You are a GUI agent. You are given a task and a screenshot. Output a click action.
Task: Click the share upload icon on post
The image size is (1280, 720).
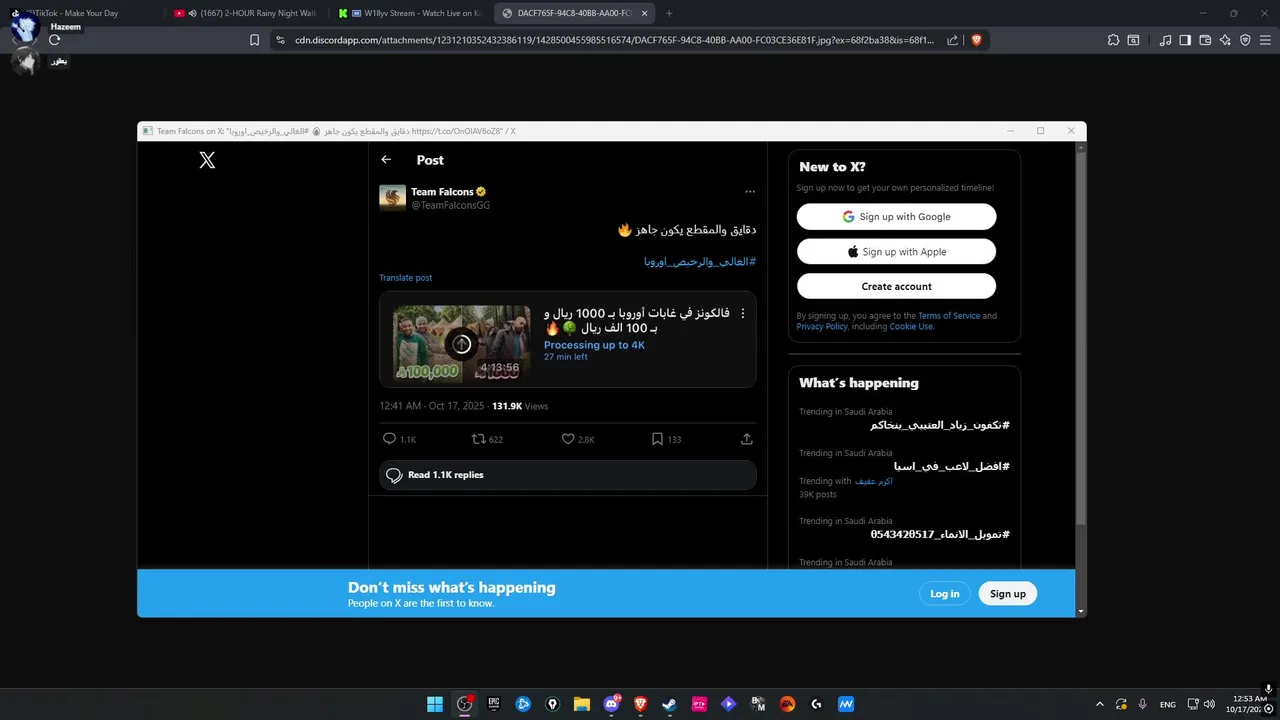click(x=746, y=439)
